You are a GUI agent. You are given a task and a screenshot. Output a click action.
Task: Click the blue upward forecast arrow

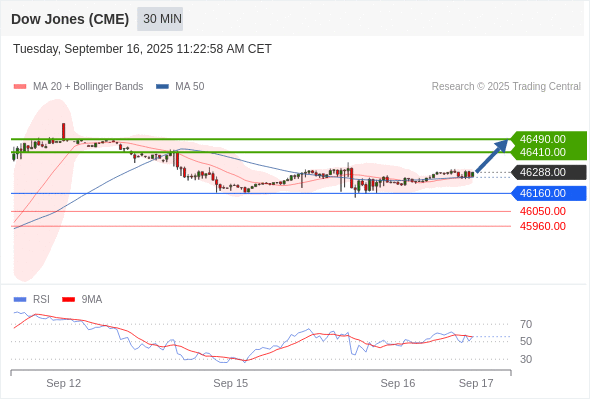(x=492, y=156)
